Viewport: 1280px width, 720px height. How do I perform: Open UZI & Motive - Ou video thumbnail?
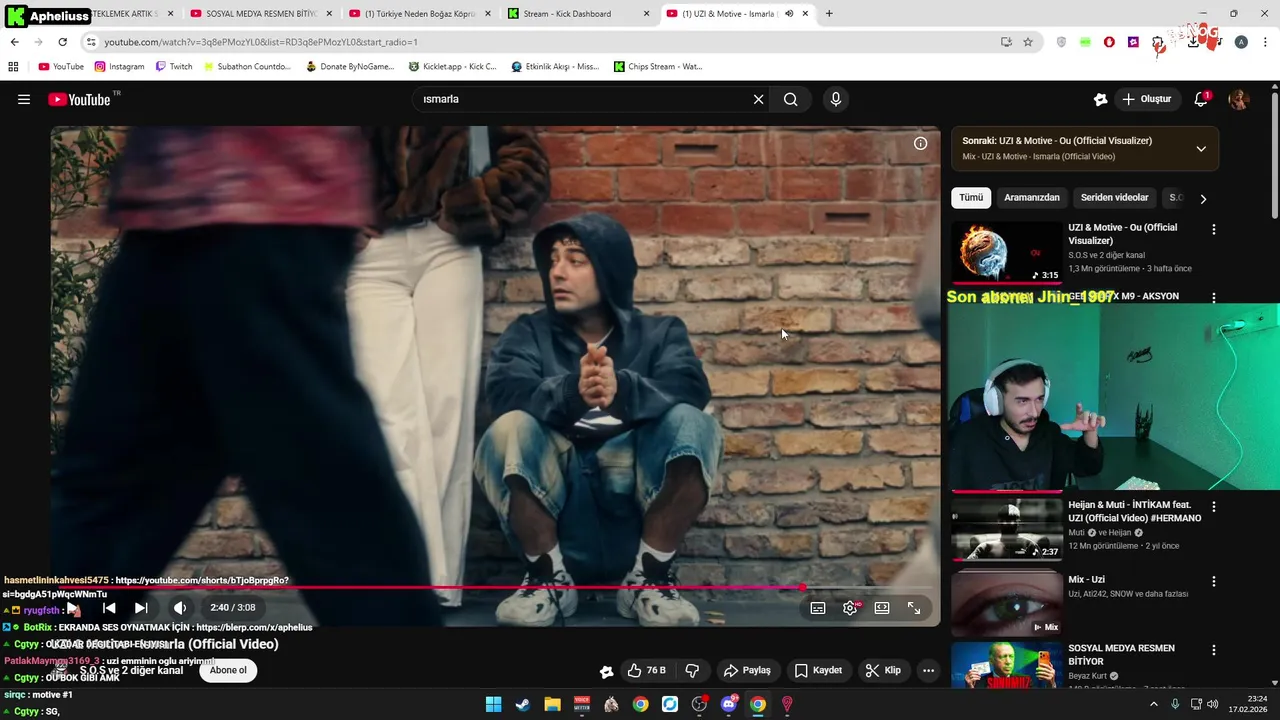coord(1006,253)
